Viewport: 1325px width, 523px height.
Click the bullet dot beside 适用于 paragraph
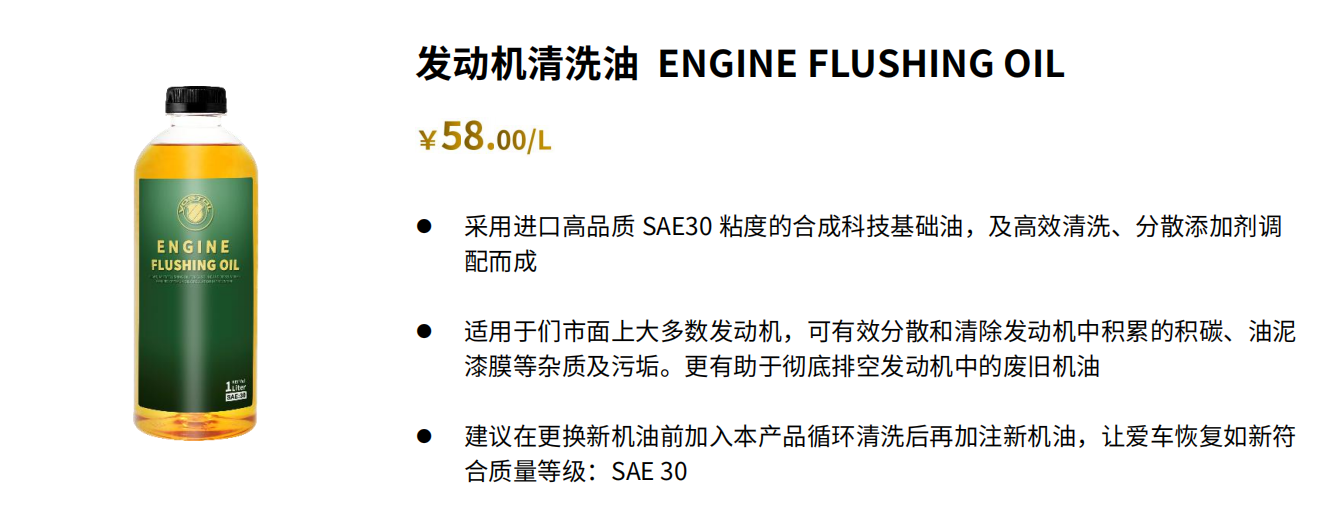424,330
